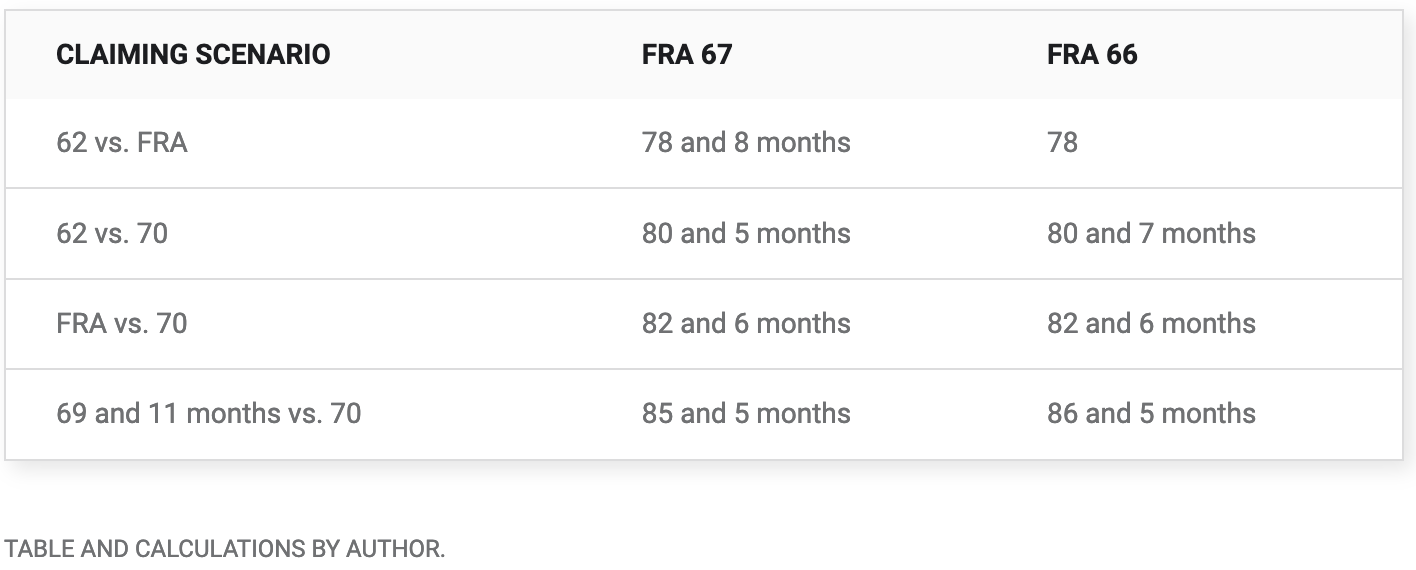Click "82 and 6 months" under FRA 66
The image size is (1416, 570).
[1151, 324]
